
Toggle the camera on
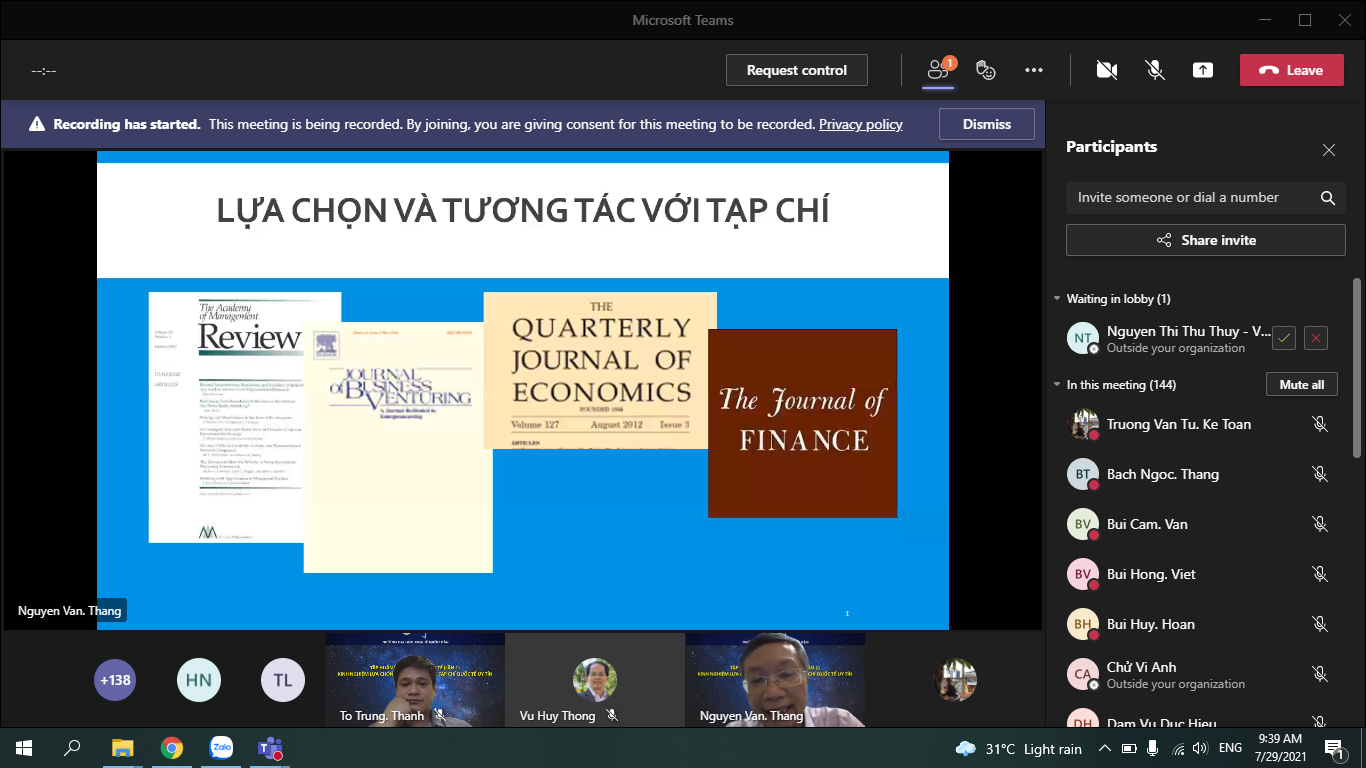point(1106,70)
